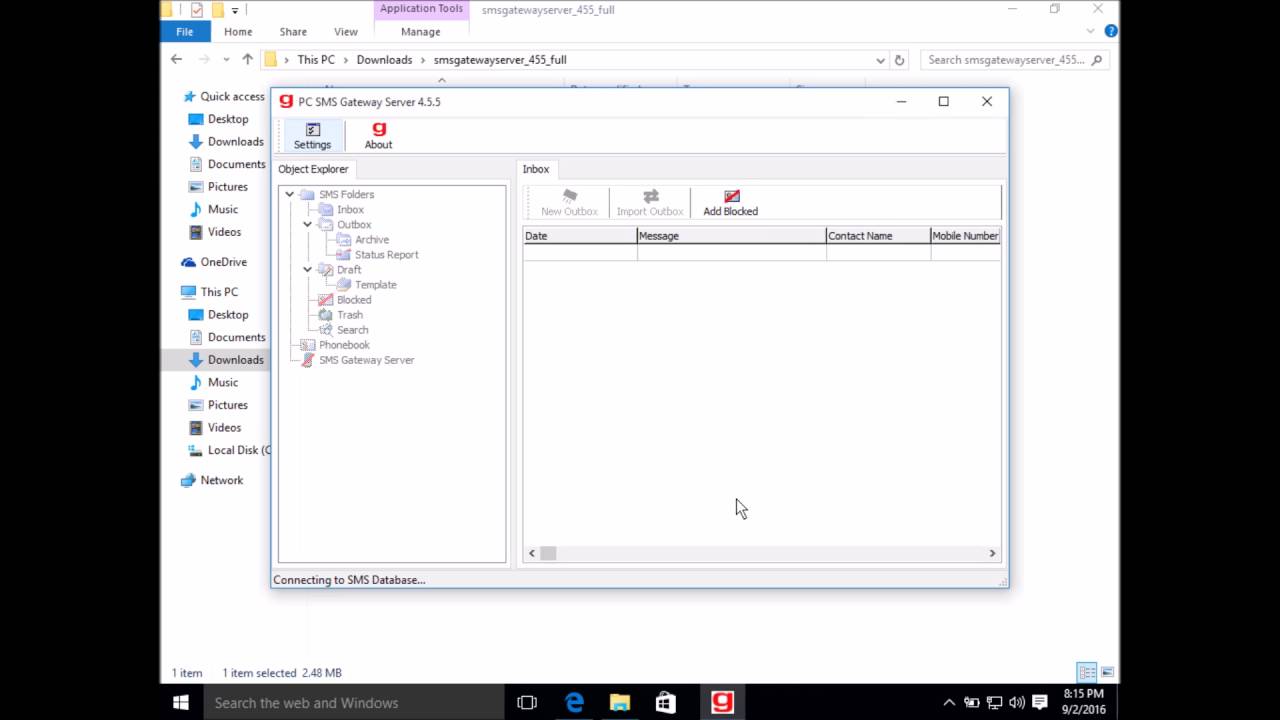Sort by Contact Name column header
1280x720 pixels.
tap(879, 236)
